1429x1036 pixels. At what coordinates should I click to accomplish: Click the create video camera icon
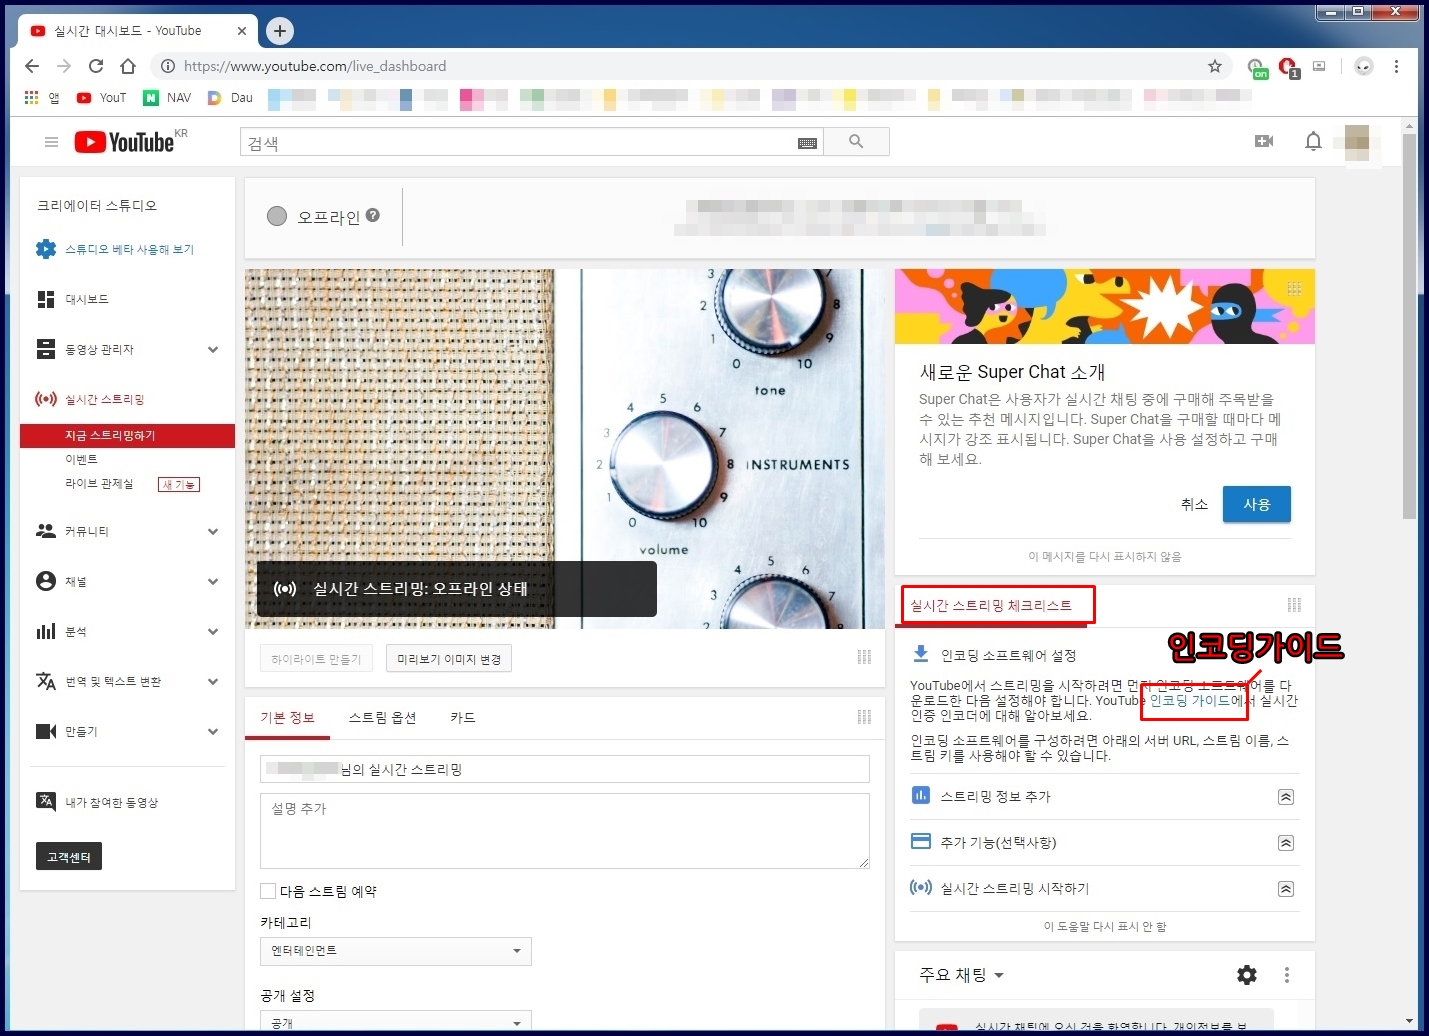click(x=1264, y=141)
